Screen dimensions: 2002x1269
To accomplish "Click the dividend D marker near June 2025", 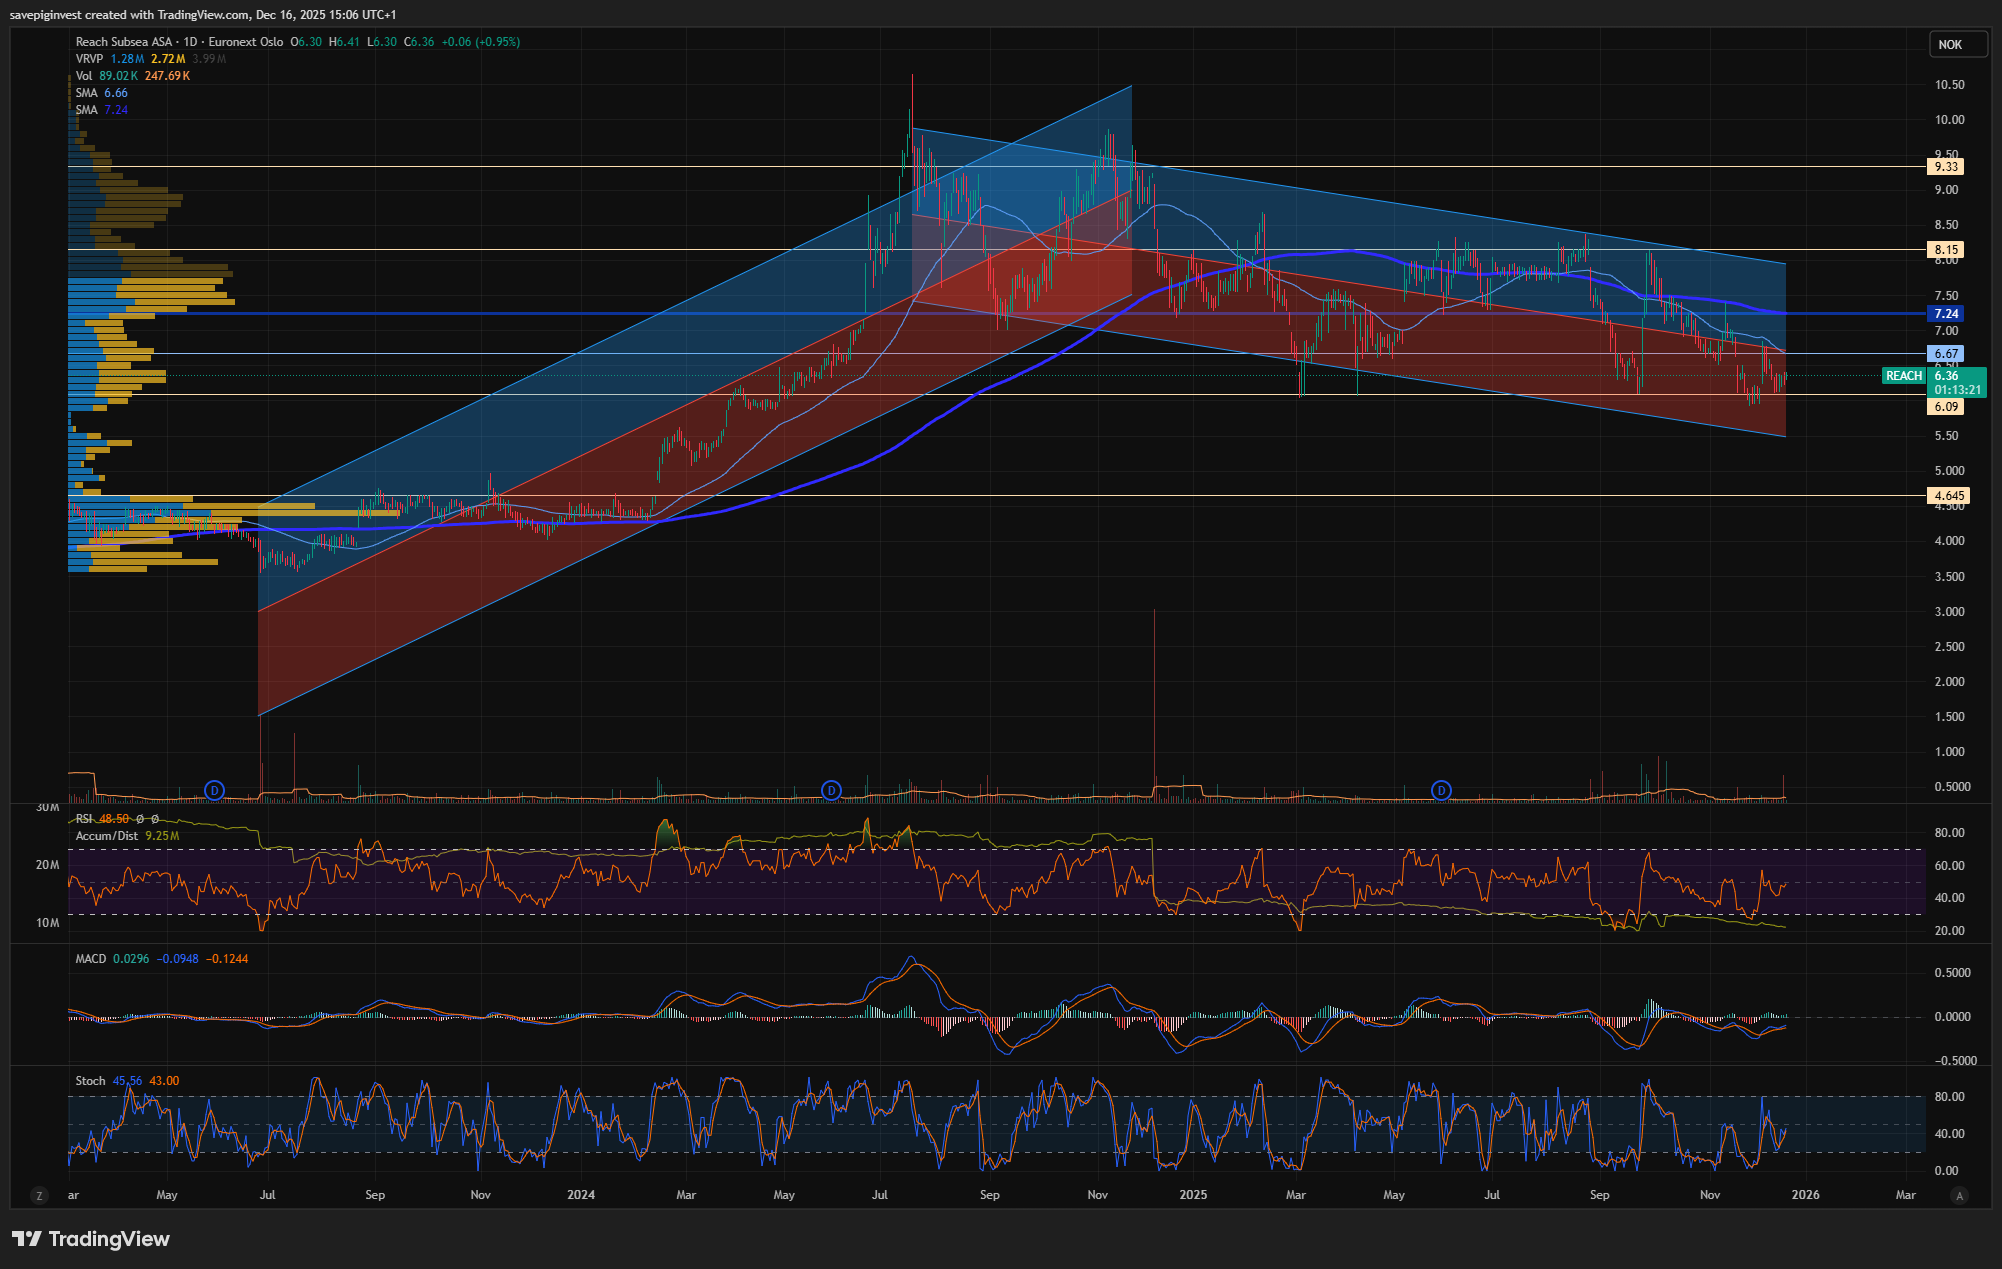I will click(1441, 790).
